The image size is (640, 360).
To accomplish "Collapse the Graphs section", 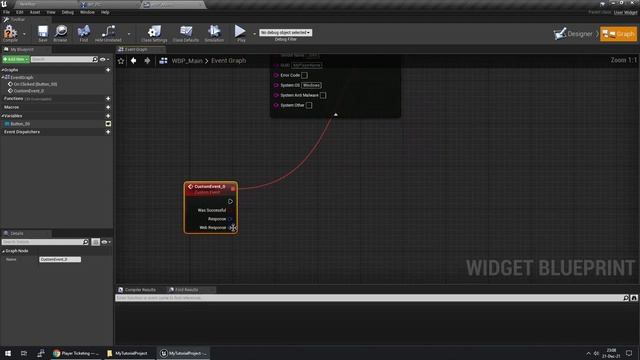I will tap(3, 70).
